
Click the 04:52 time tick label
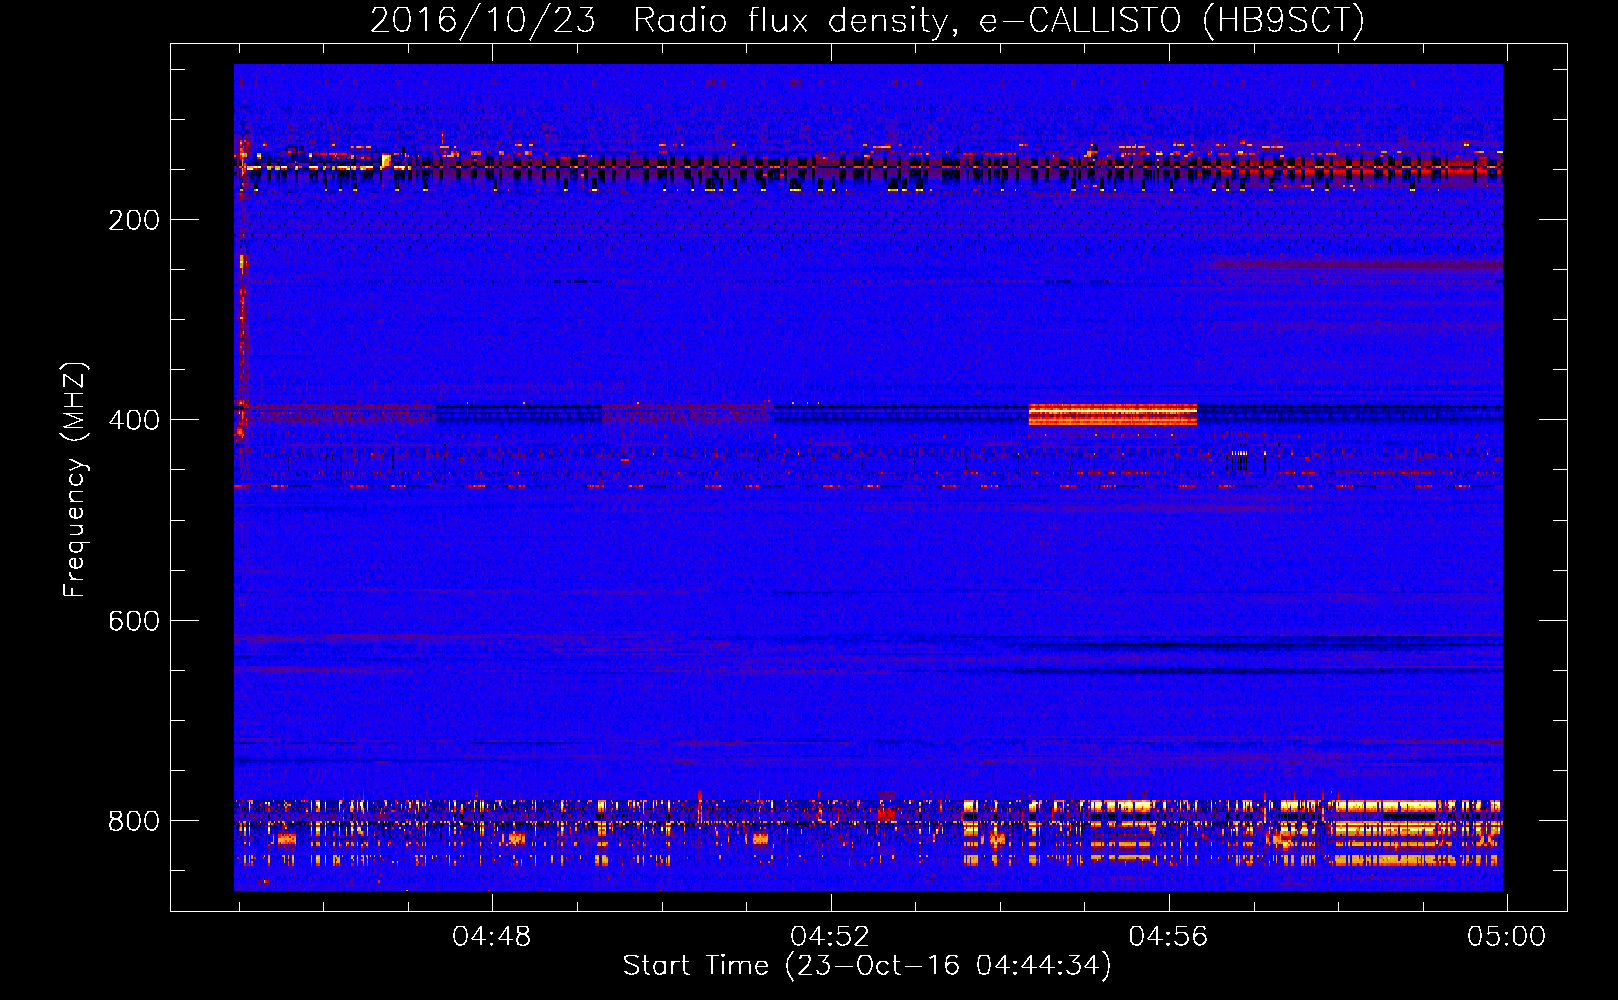830,937
